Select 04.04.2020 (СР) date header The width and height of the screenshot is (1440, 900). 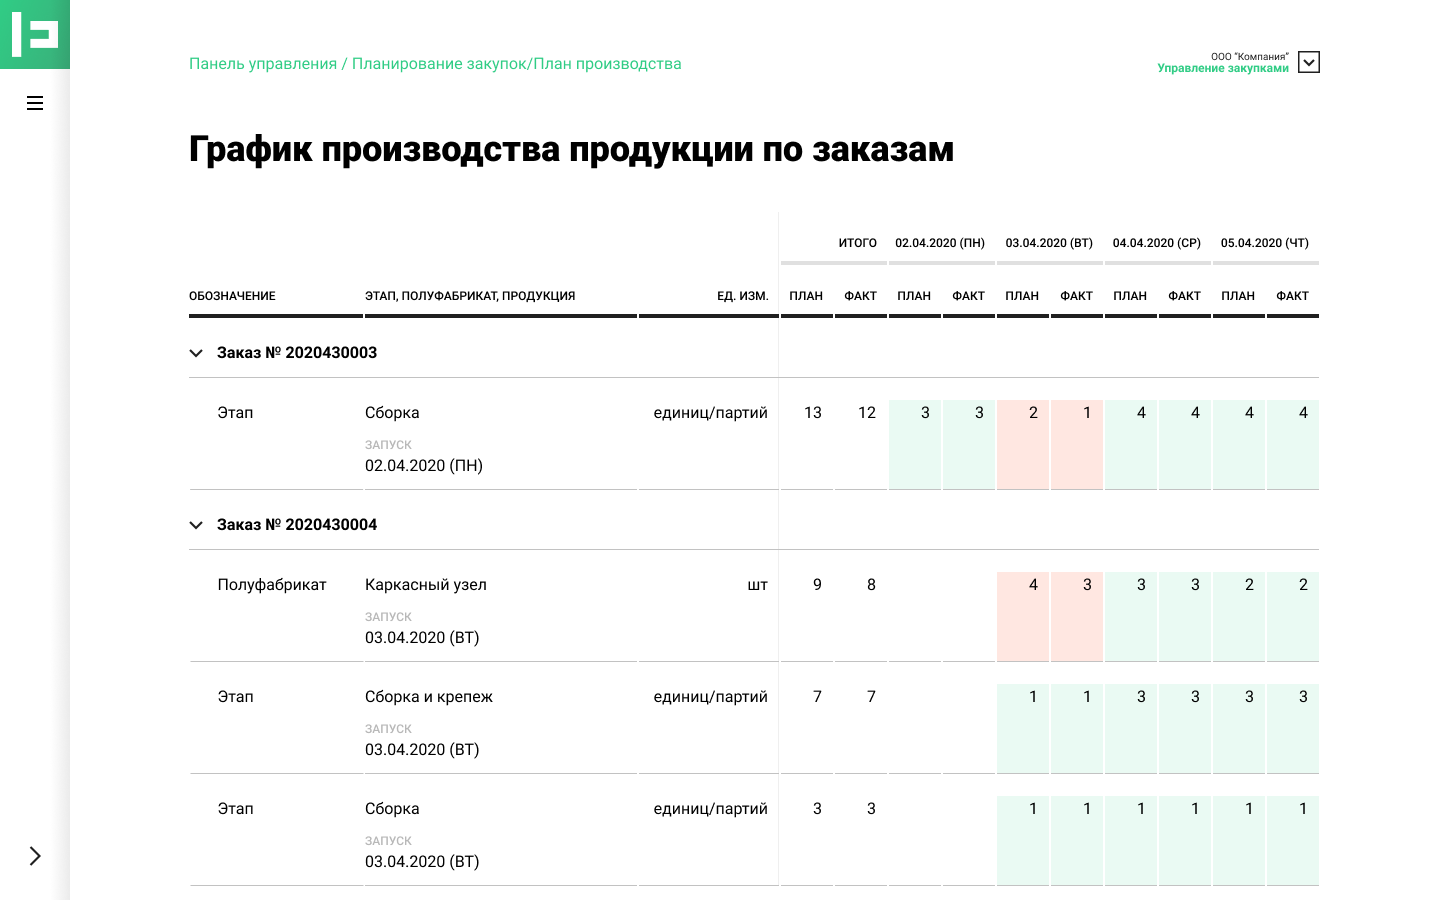click(1157, 243)
